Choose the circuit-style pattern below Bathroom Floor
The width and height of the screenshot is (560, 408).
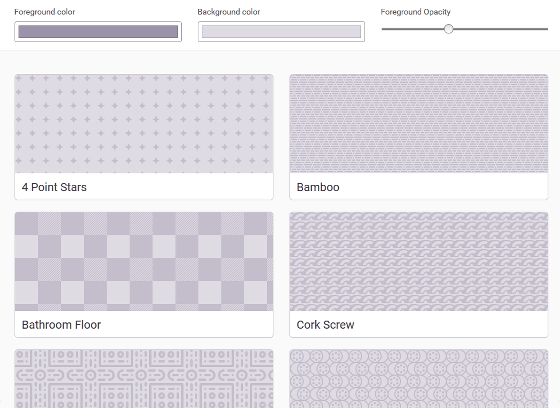[x=144, y=379]
